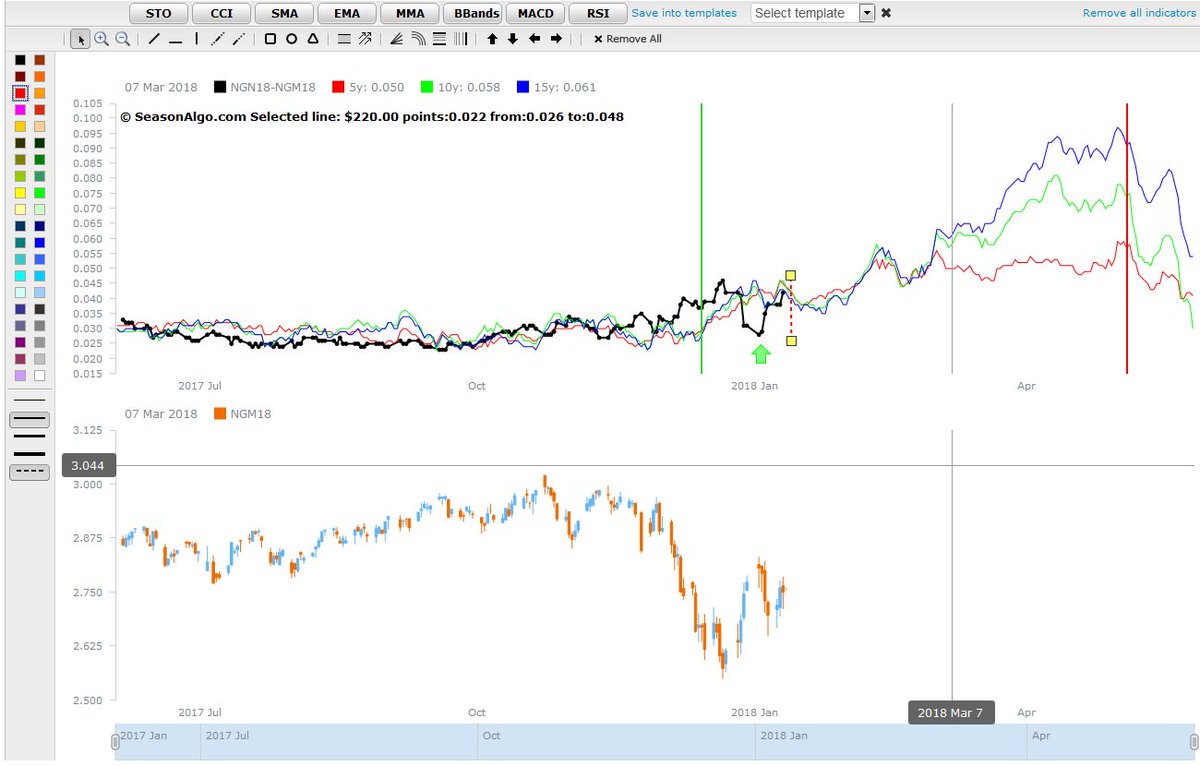1200x766 pixels.
Task: Select the dashed line style option
Action: pos(29,471)
